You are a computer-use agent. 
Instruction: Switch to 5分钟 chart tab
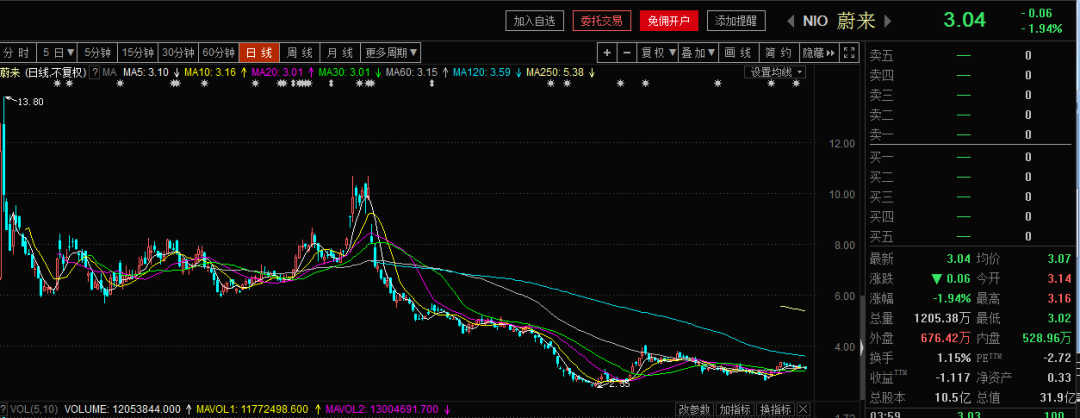97,53
